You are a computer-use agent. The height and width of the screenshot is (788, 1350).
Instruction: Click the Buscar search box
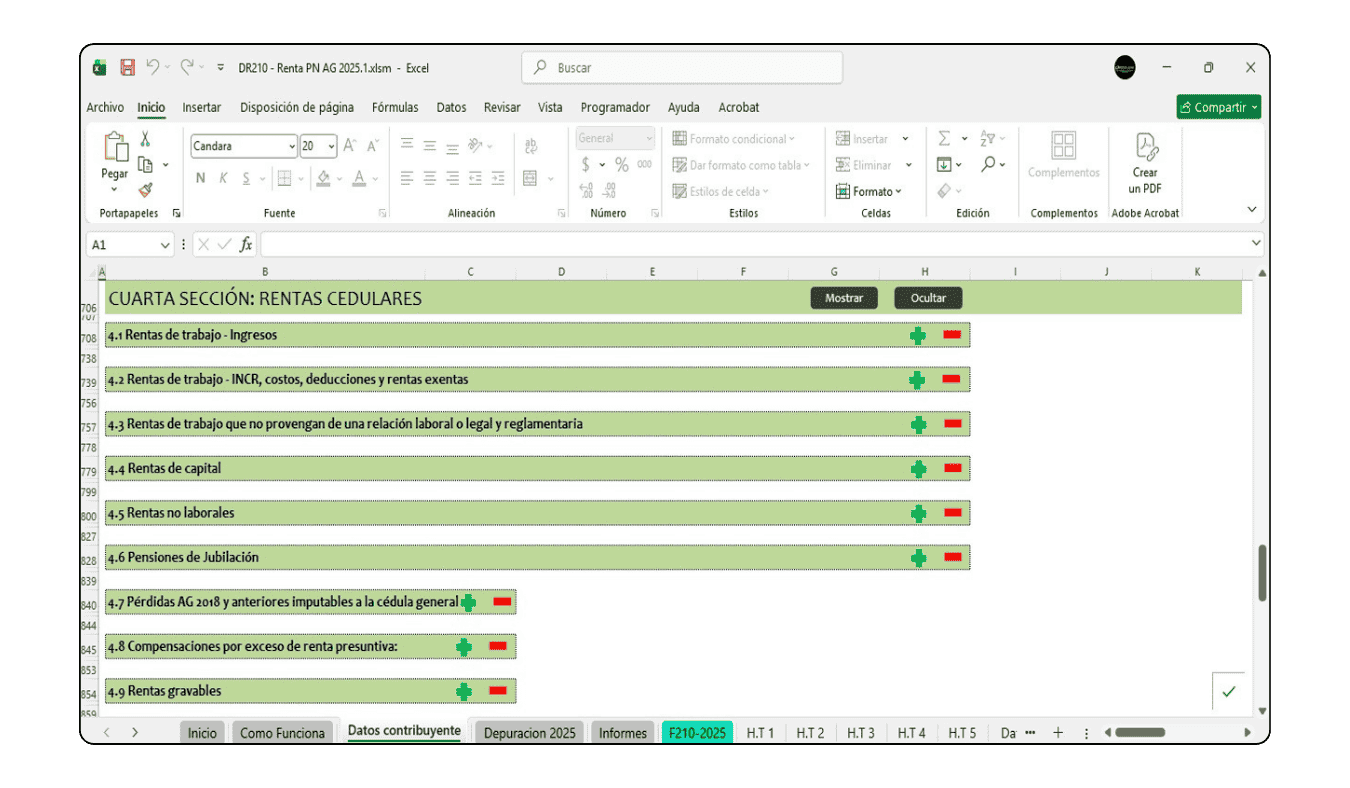[x=682, y=68]
